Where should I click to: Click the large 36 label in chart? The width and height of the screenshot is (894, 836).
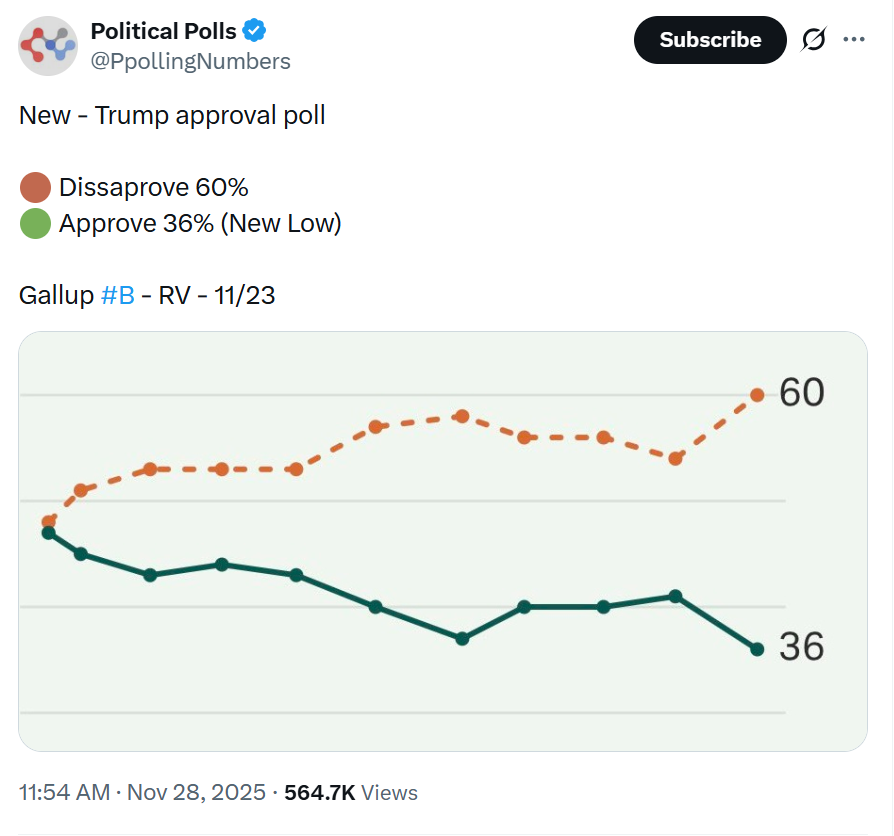coord(802,648)
